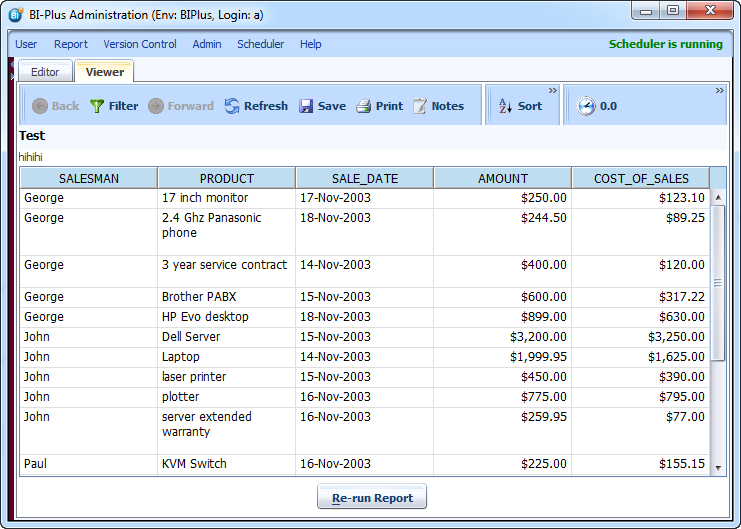Image resolution: width=741 pixels, height=529 pixels.
Task: Click the Sort A-Z icon
Action: click(505, 106)
